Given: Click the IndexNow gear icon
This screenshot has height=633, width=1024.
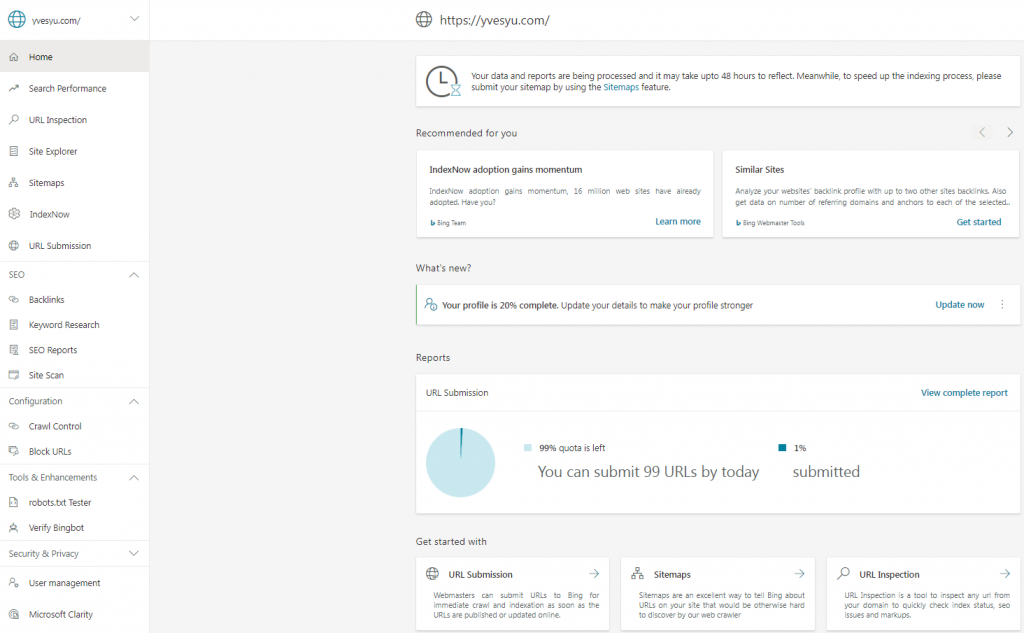Looking at the screenshot, I should [x=14, y=214].
